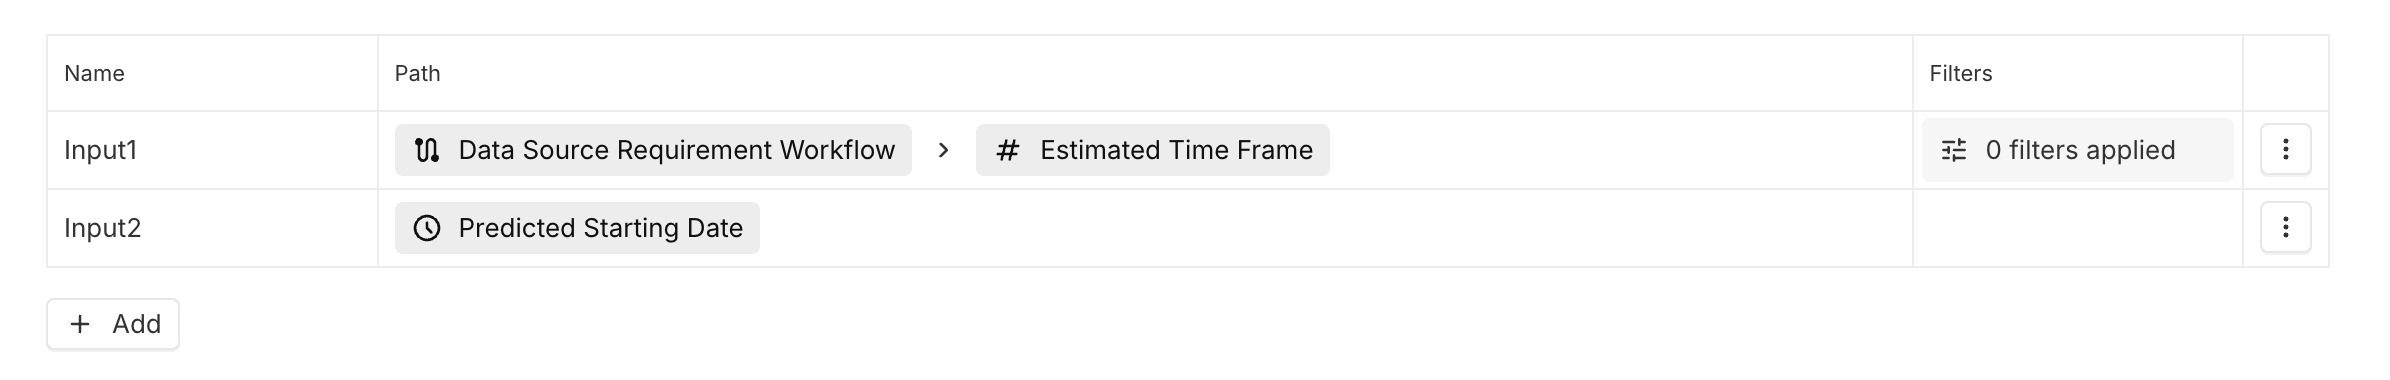Select the Estimated Time Frame chip
This screenshot has height=380, width=2390.
click(1153, 150)
